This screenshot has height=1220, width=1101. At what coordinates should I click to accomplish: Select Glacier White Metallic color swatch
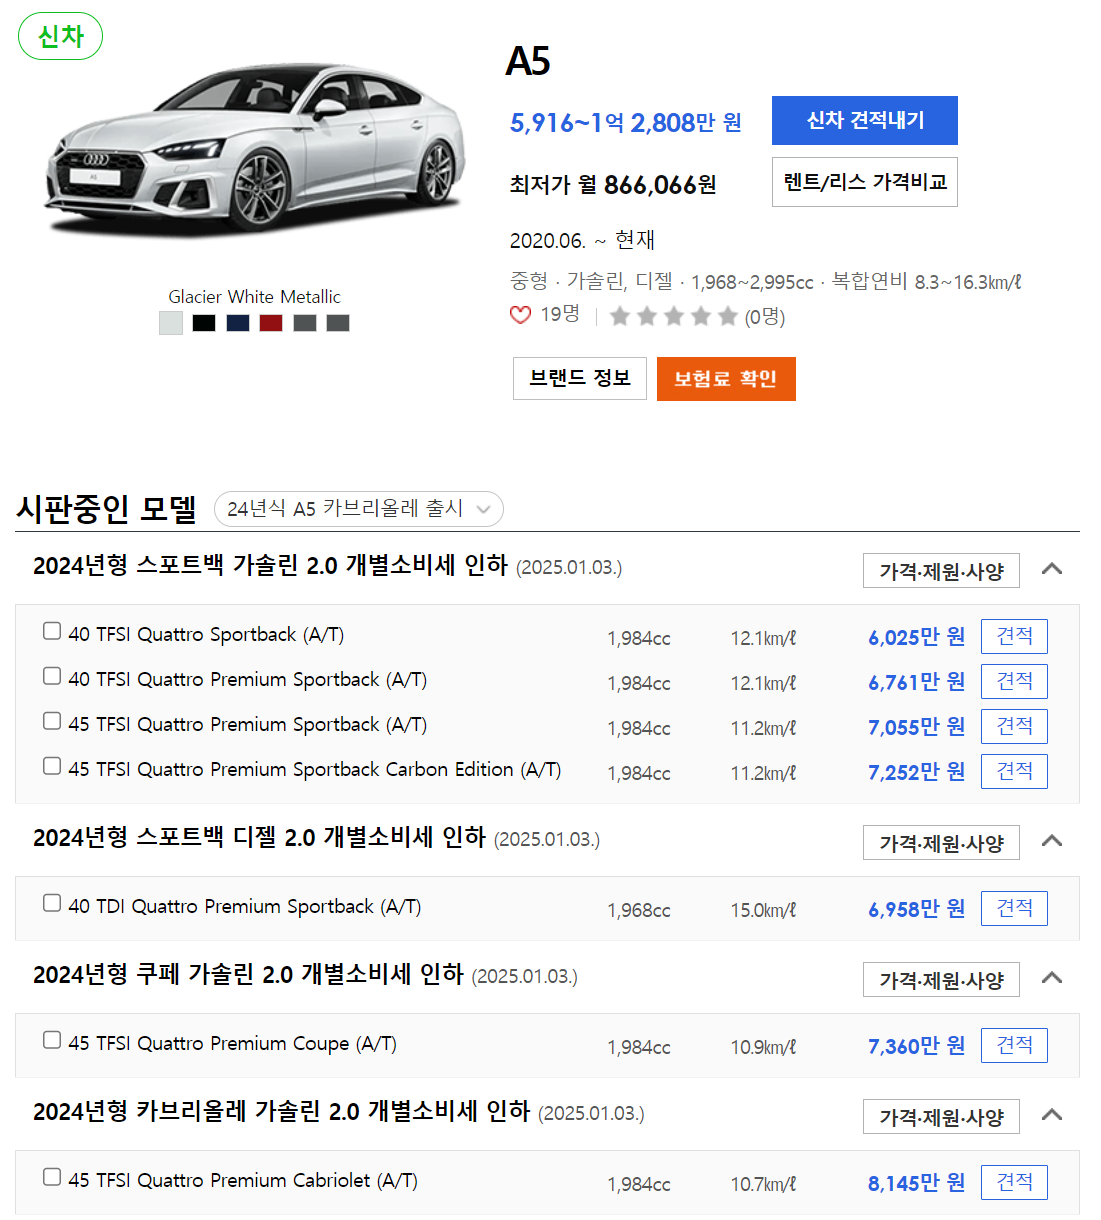(x=171, y=323)
